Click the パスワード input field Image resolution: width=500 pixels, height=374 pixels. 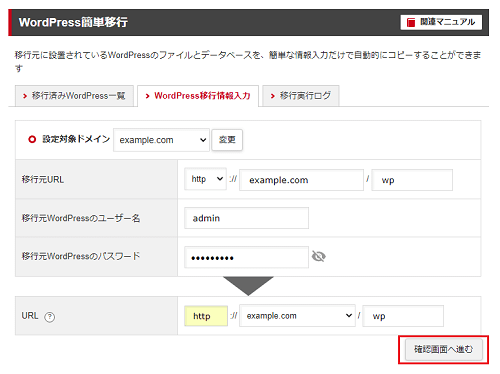[246, 257]
